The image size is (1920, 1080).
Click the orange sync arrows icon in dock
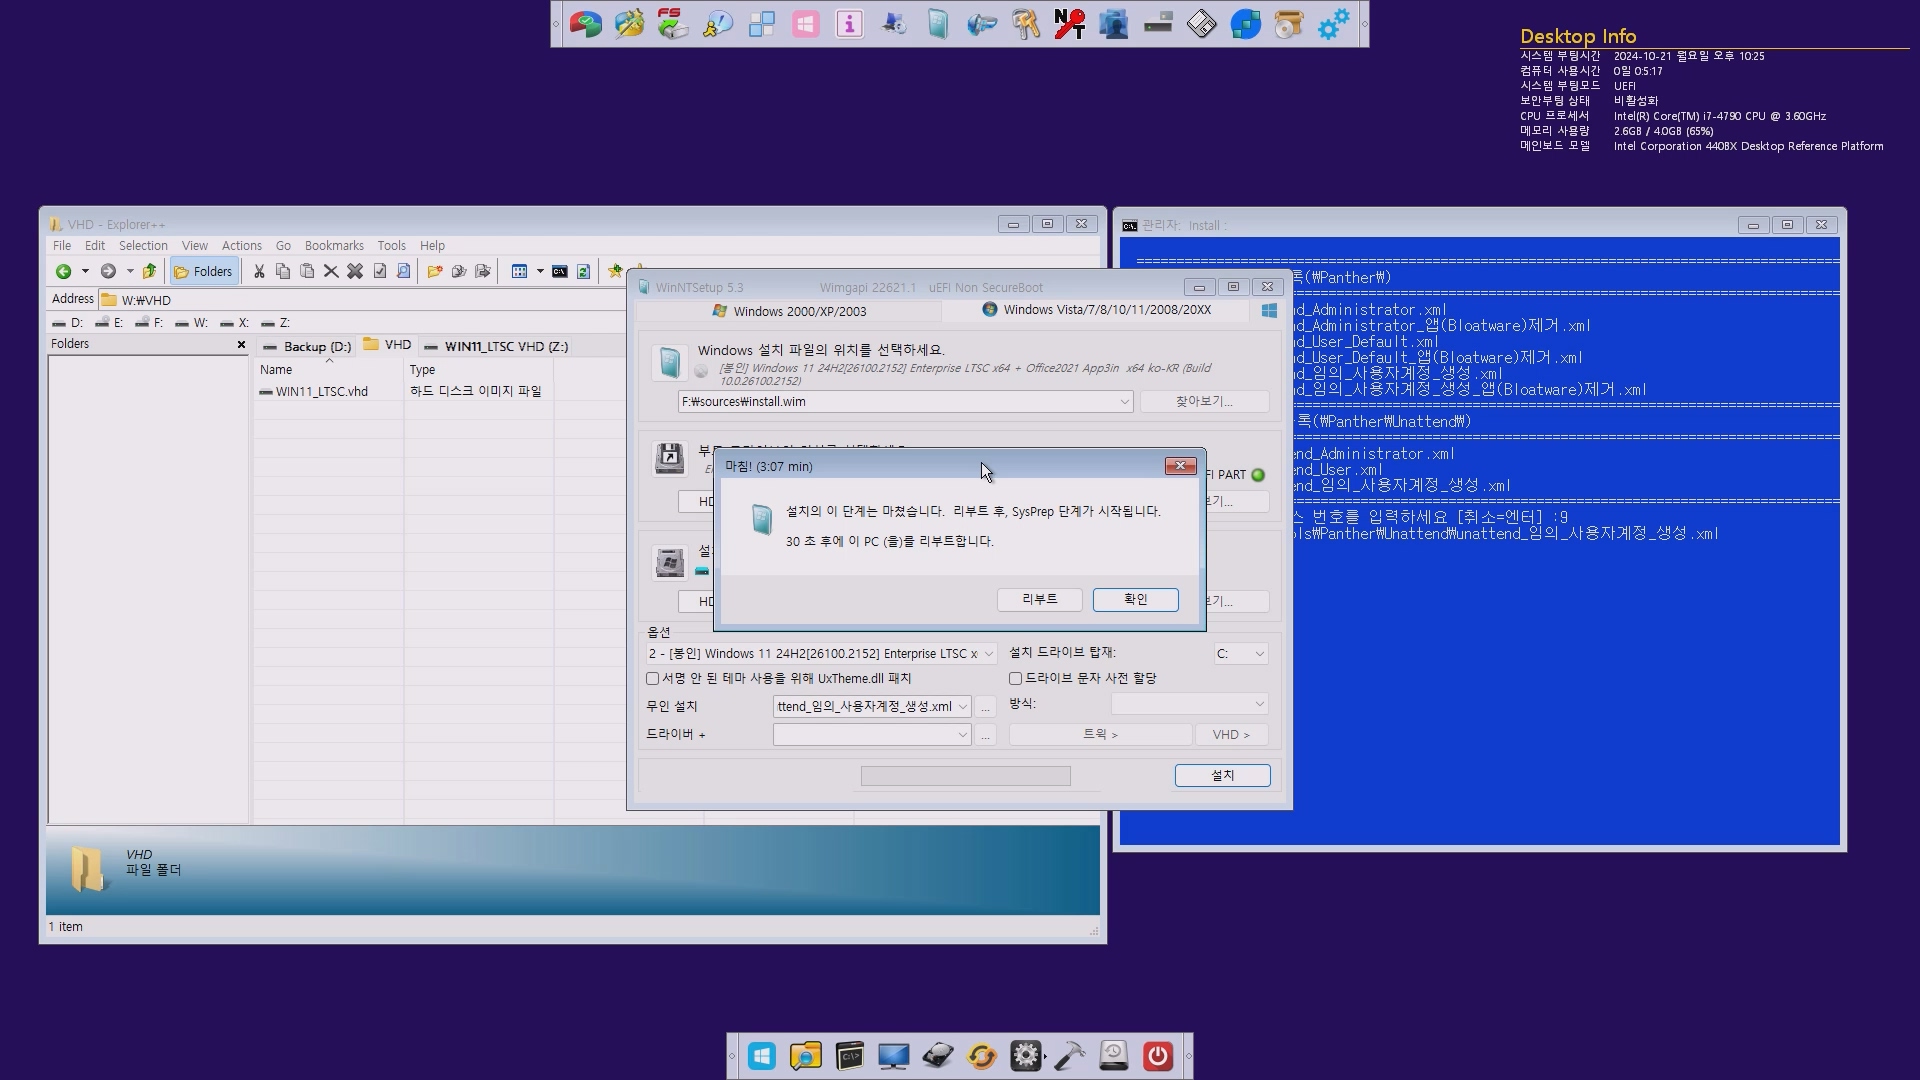tap(981, 1056)
